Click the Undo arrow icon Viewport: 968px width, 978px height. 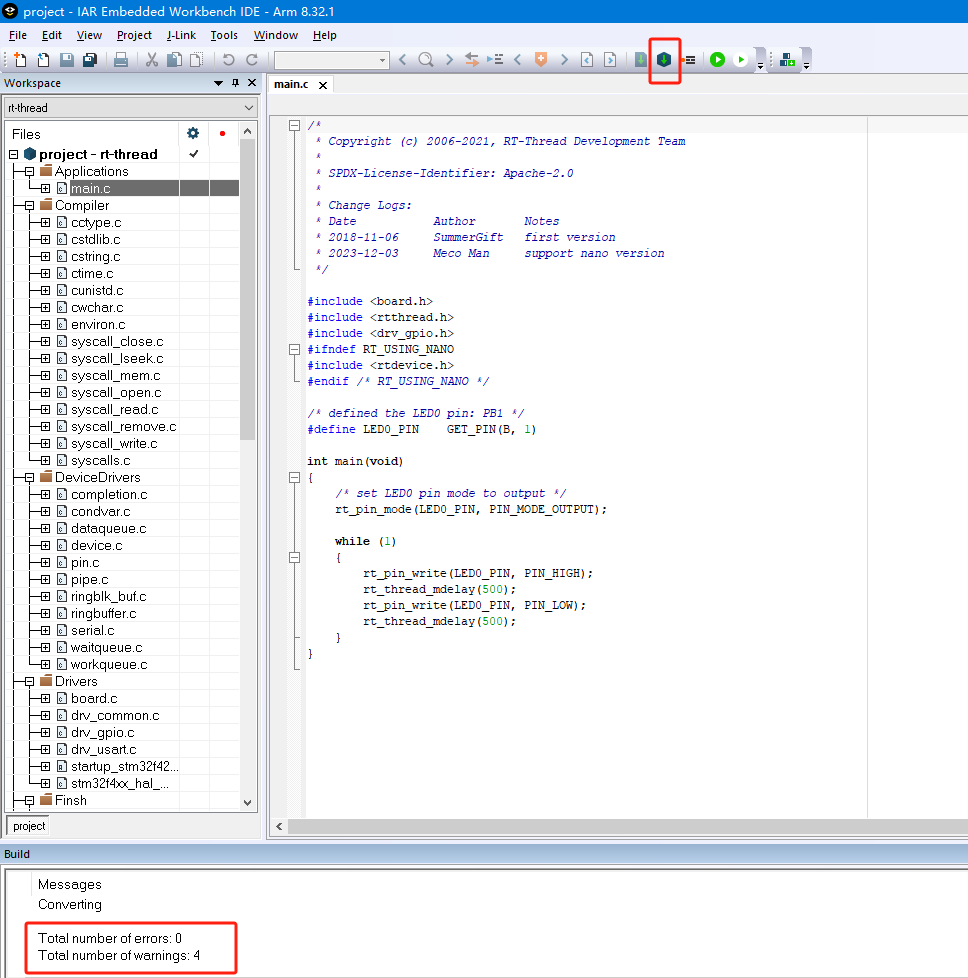[x=228, y=60]
